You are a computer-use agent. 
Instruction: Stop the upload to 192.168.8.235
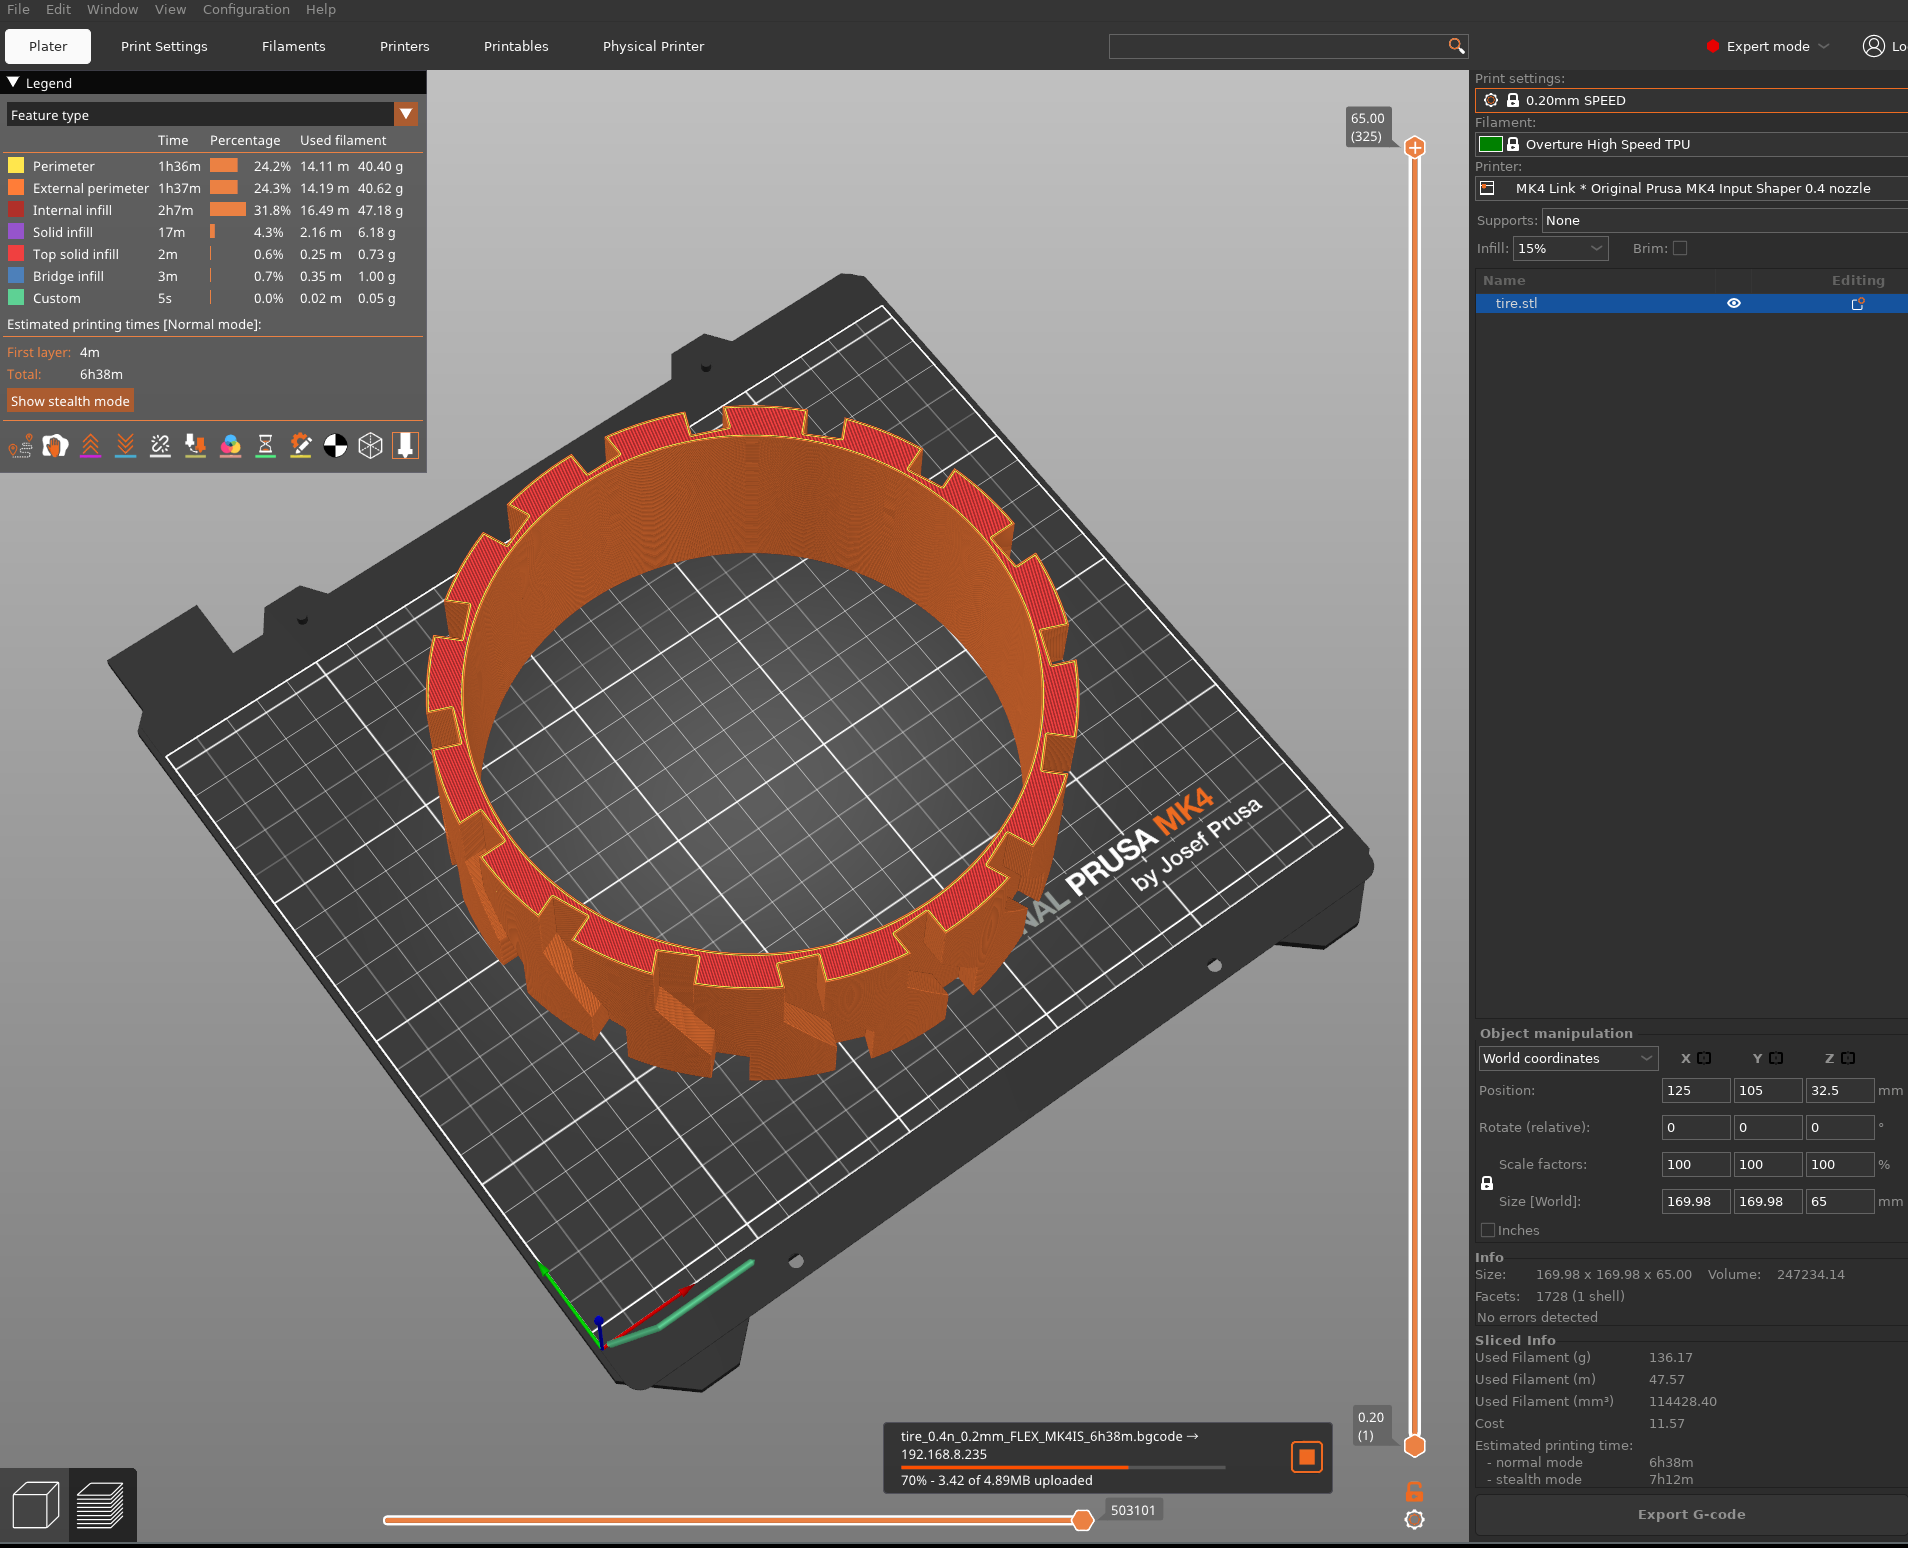tap(1306, 1457)
